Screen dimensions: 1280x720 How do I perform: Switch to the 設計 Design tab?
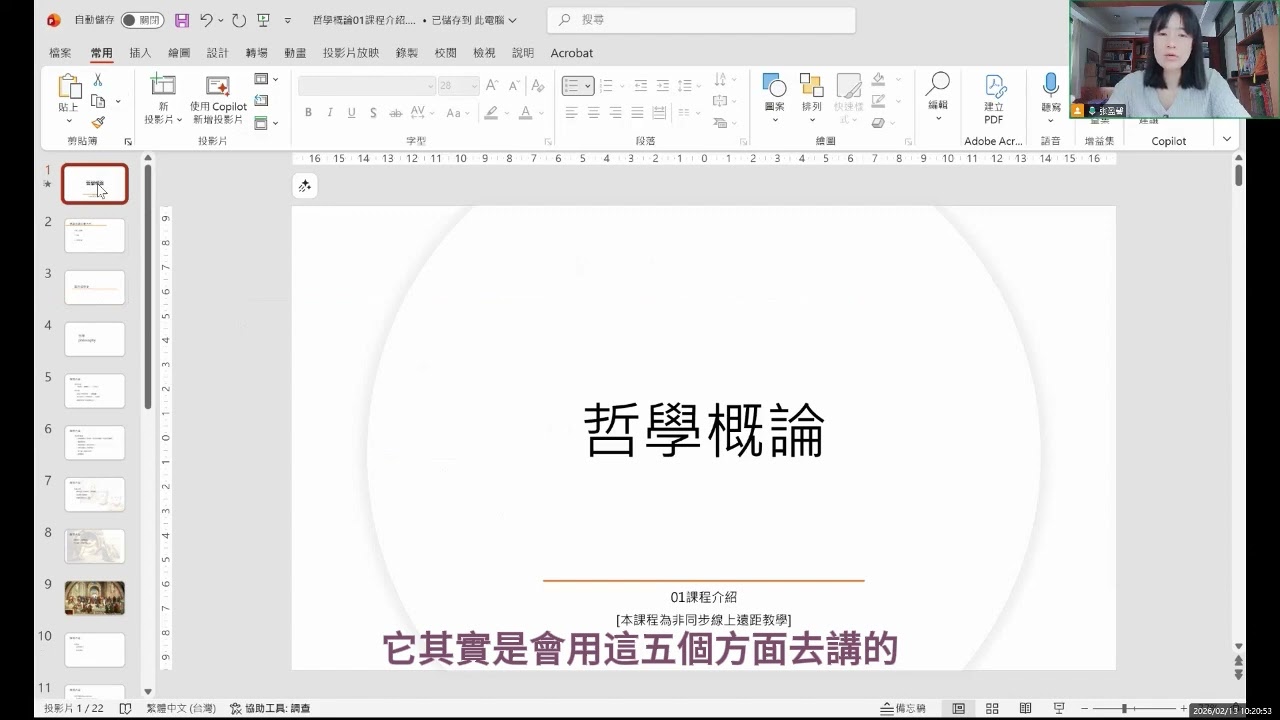(217, 53)
